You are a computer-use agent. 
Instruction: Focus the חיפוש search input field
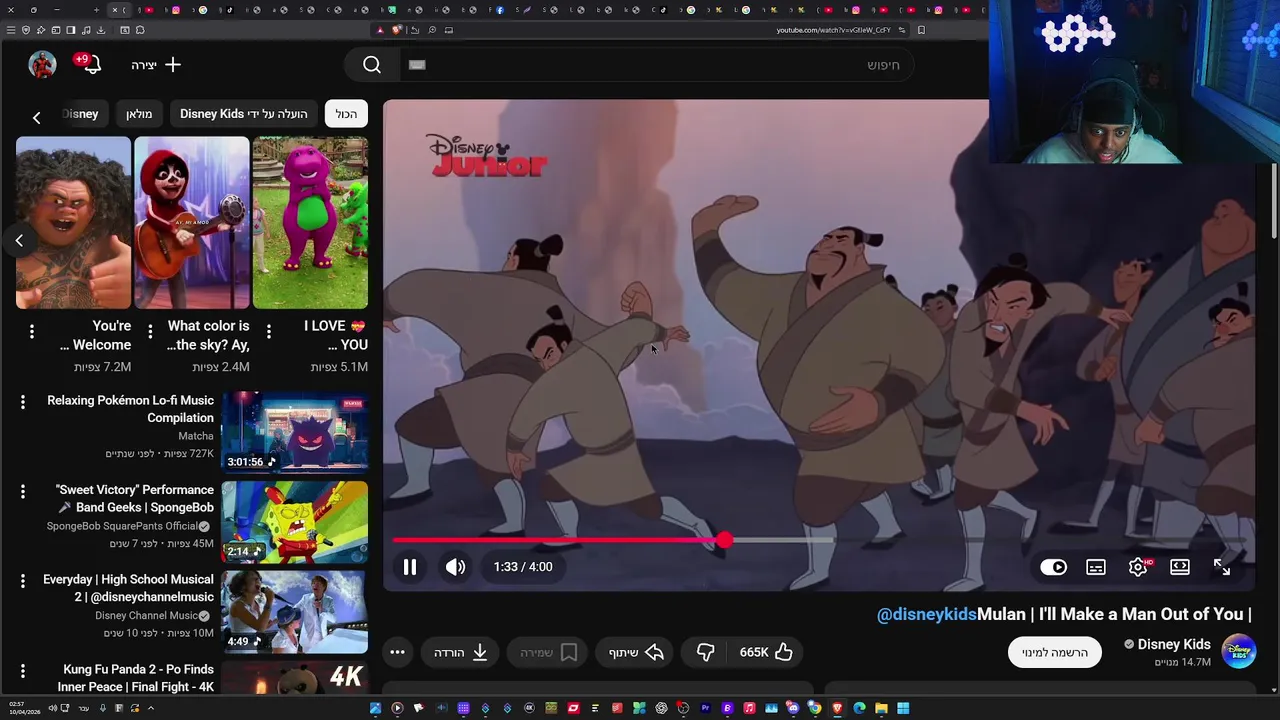click(657, 65)
